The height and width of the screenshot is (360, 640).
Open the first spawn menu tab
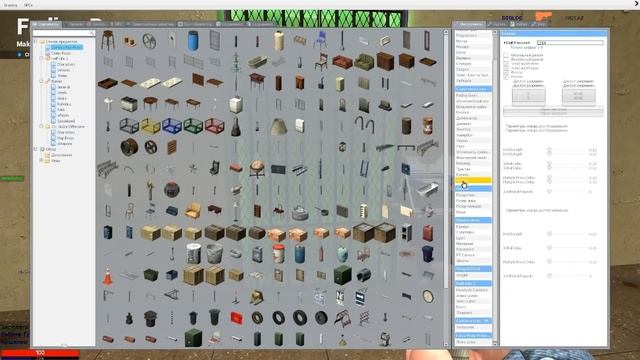pyautogui.click(x=48, y=24)
